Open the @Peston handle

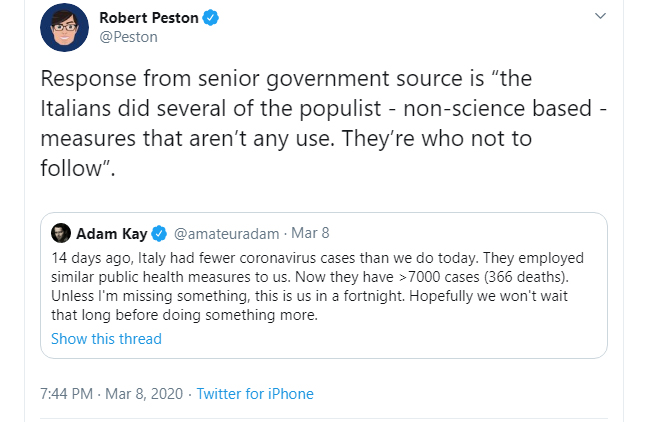pyautogui.click(x=128, y=37)
